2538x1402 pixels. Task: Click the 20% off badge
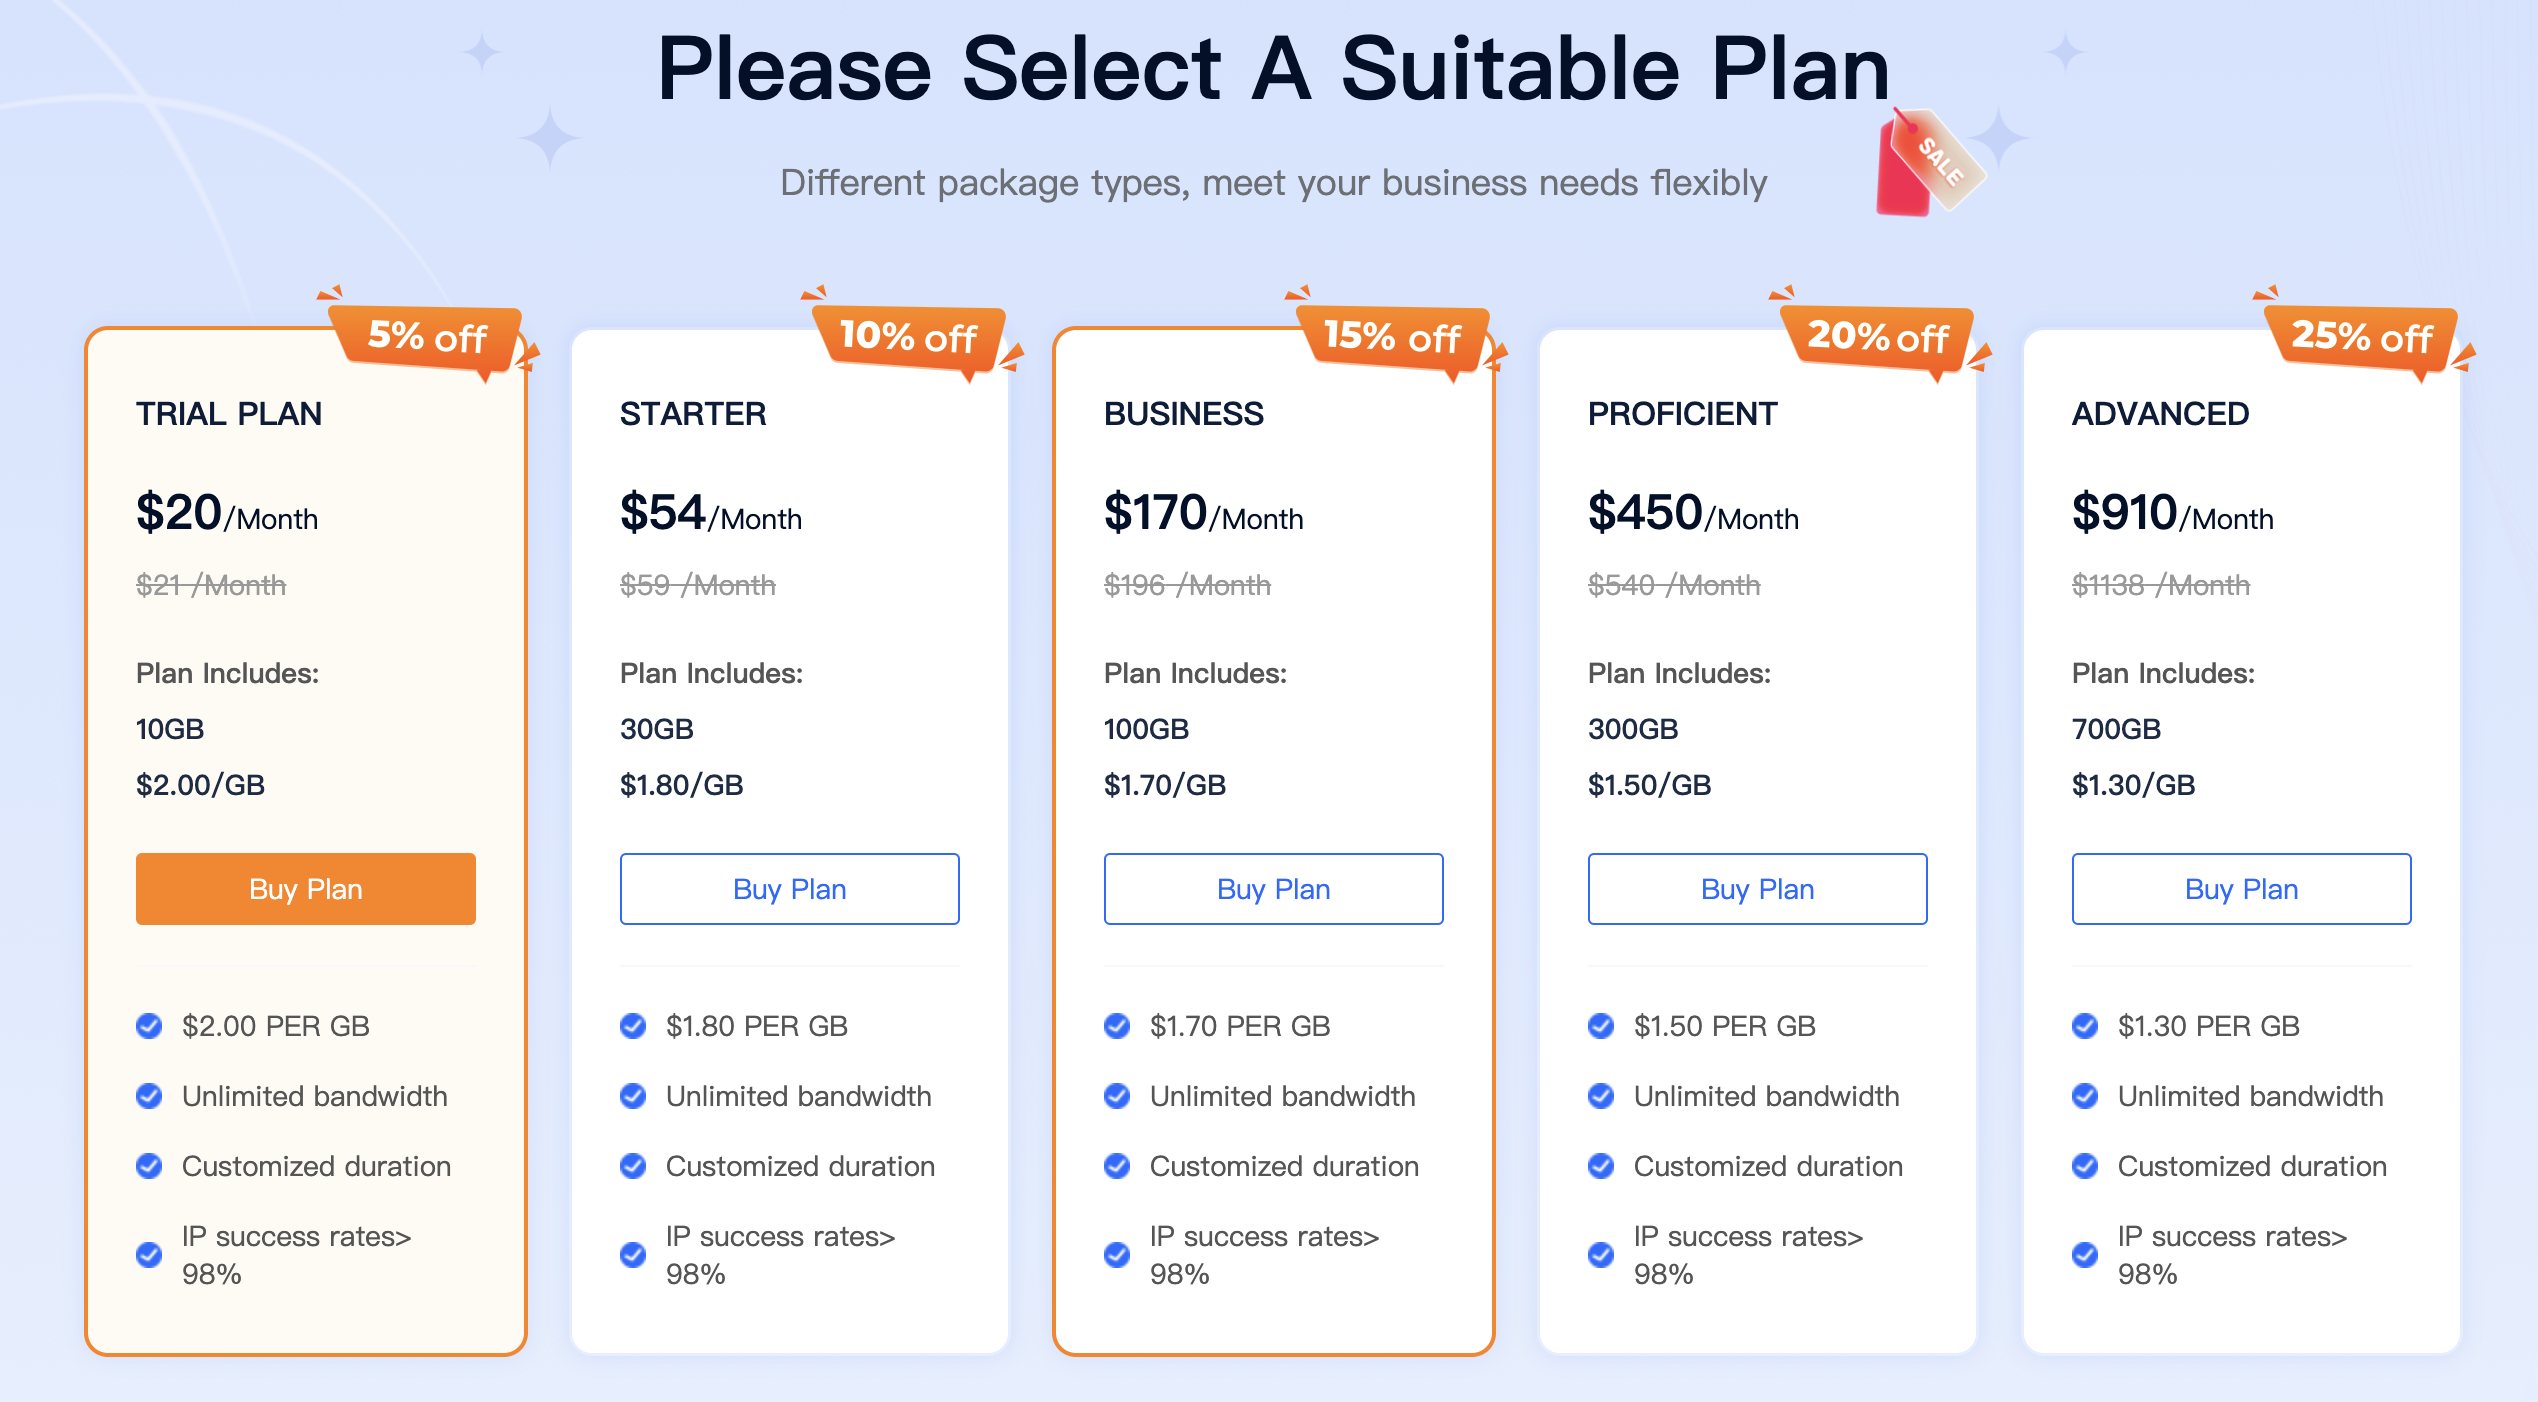[1877, 338]
